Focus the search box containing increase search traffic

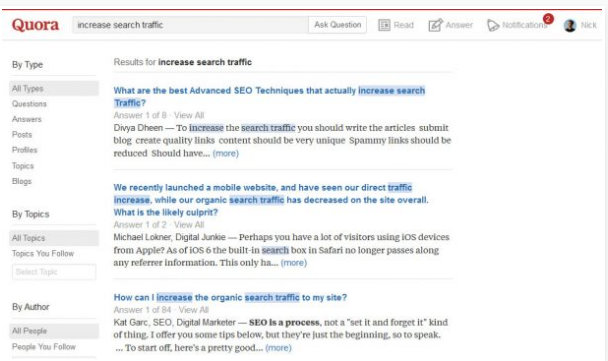point(190,25)
